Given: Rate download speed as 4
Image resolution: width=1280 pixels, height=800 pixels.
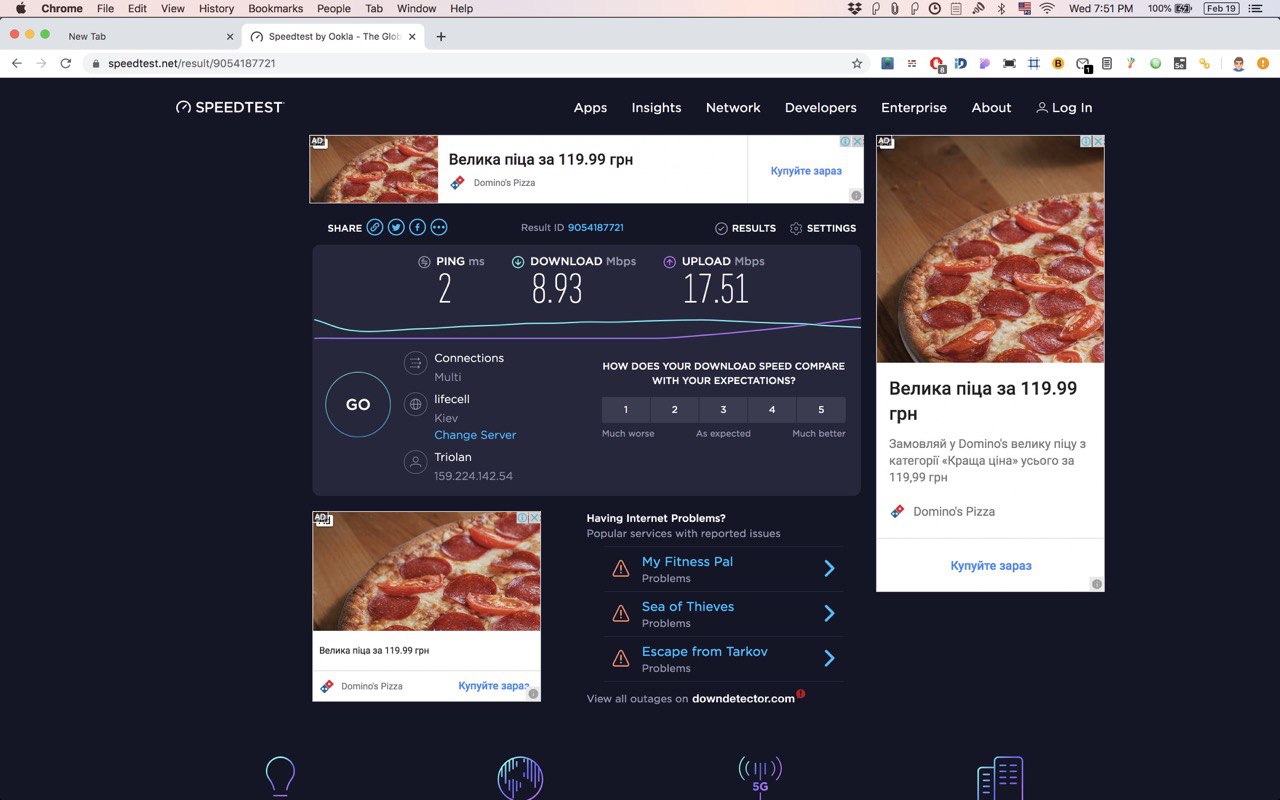Looking at the screenshot, I should (772, 410).
